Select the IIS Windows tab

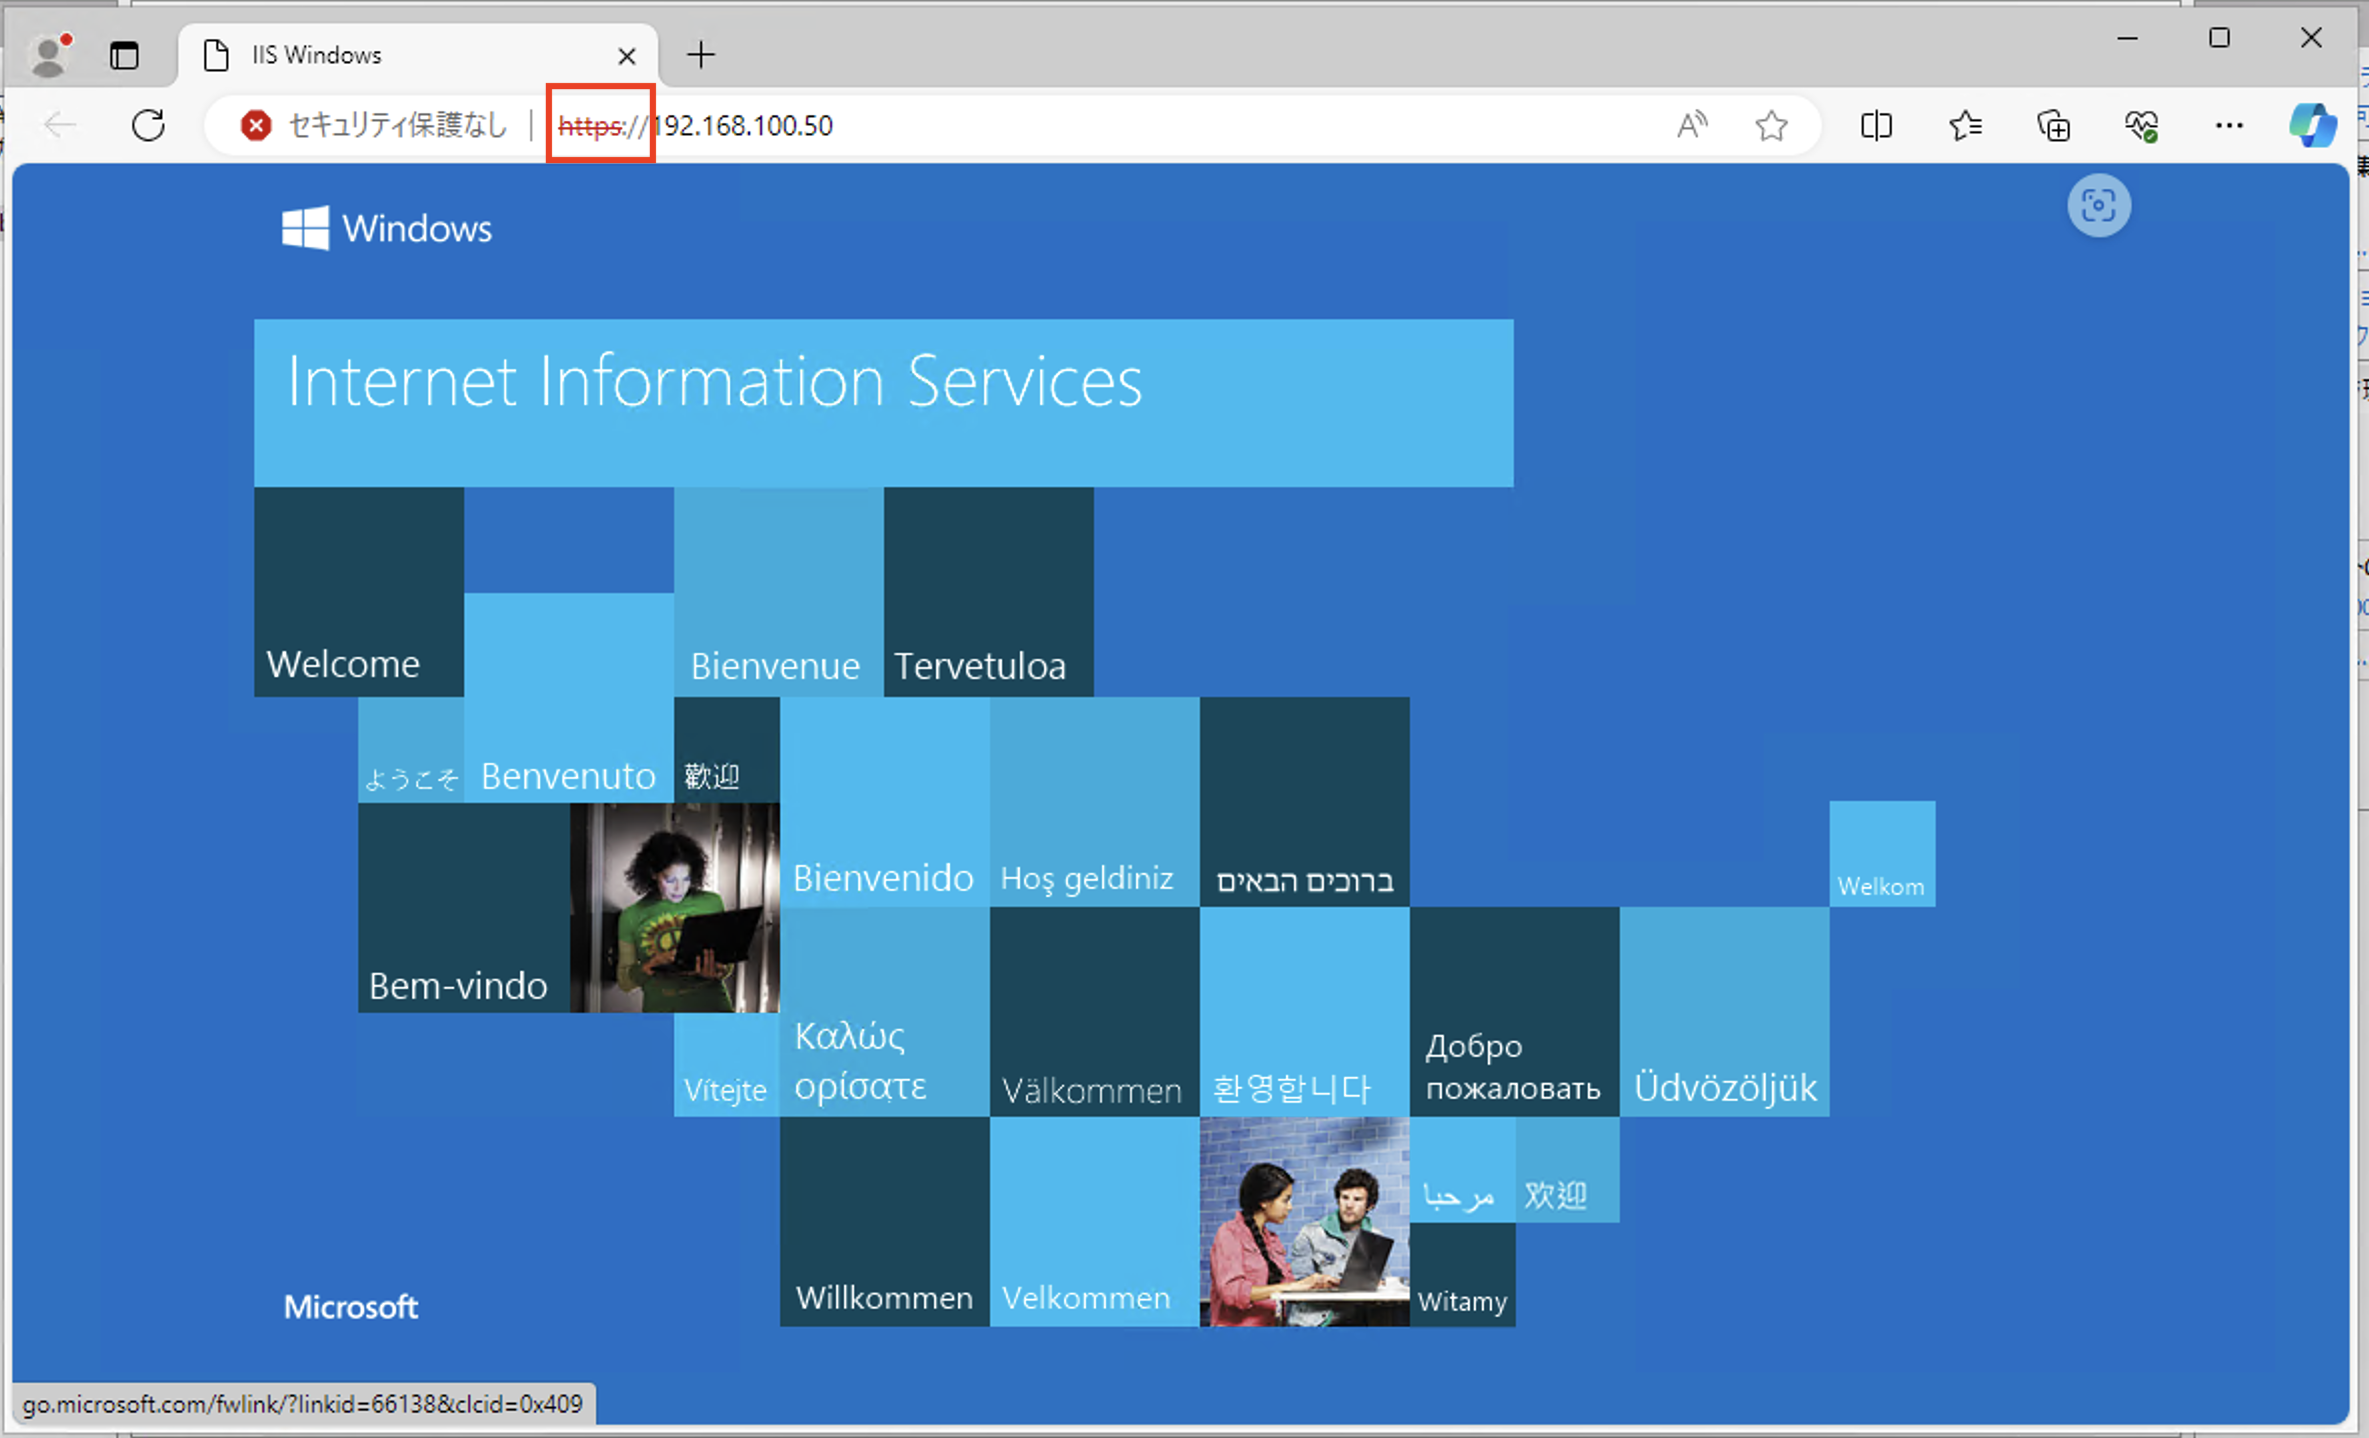pyautogui.click(x=417, y=55)
